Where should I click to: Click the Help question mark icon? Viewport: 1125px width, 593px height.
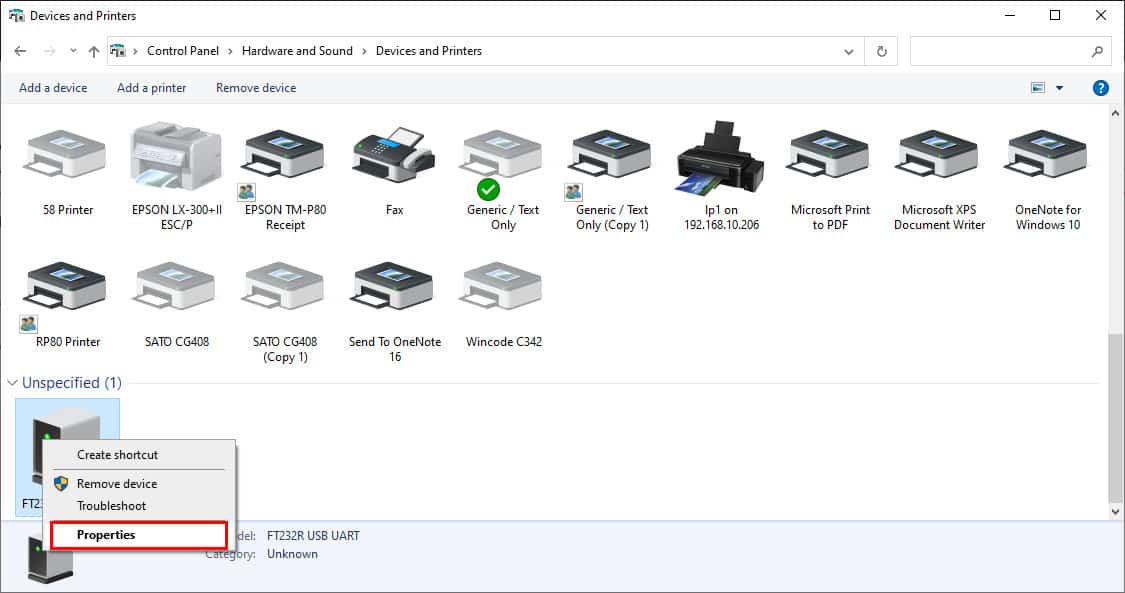click(x=1101, y=87)
